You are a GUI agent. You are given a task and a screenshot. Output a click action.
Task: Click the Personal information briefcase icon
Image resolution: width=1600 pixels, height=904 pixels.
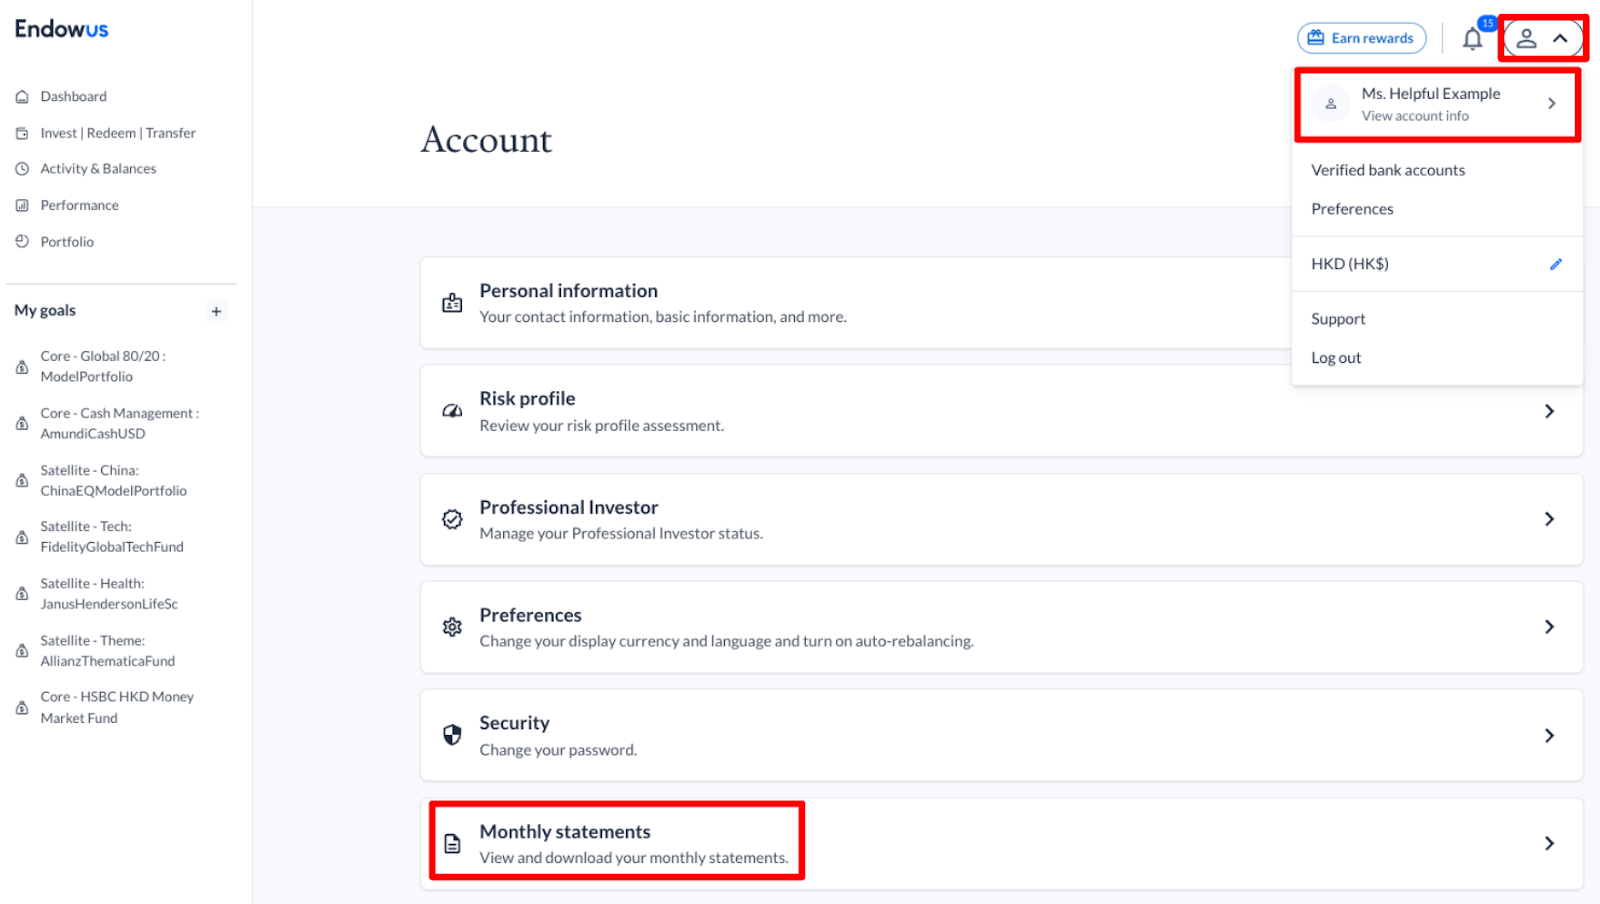point(452,302)
